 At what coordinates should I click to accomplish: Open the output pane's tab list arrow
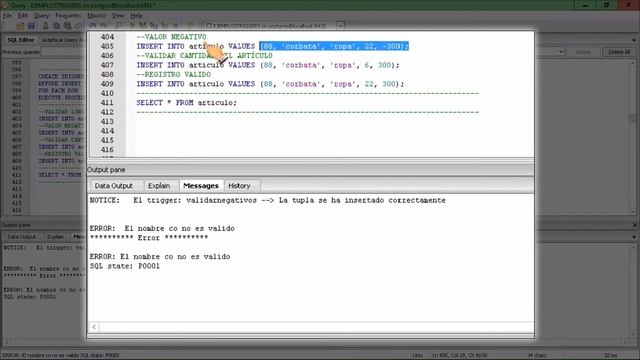(634, 237)
